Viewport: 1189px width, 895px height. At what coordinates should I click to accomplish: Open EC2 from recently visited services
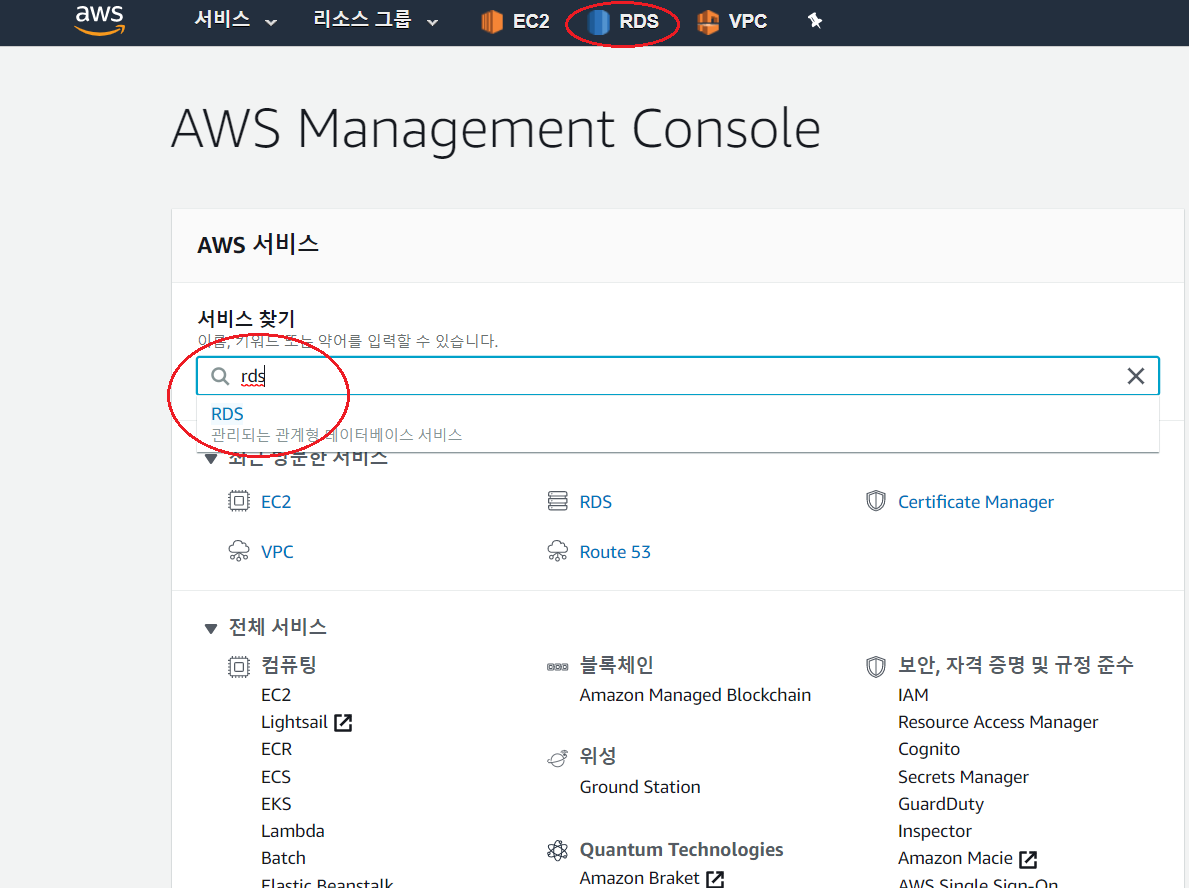276,502
